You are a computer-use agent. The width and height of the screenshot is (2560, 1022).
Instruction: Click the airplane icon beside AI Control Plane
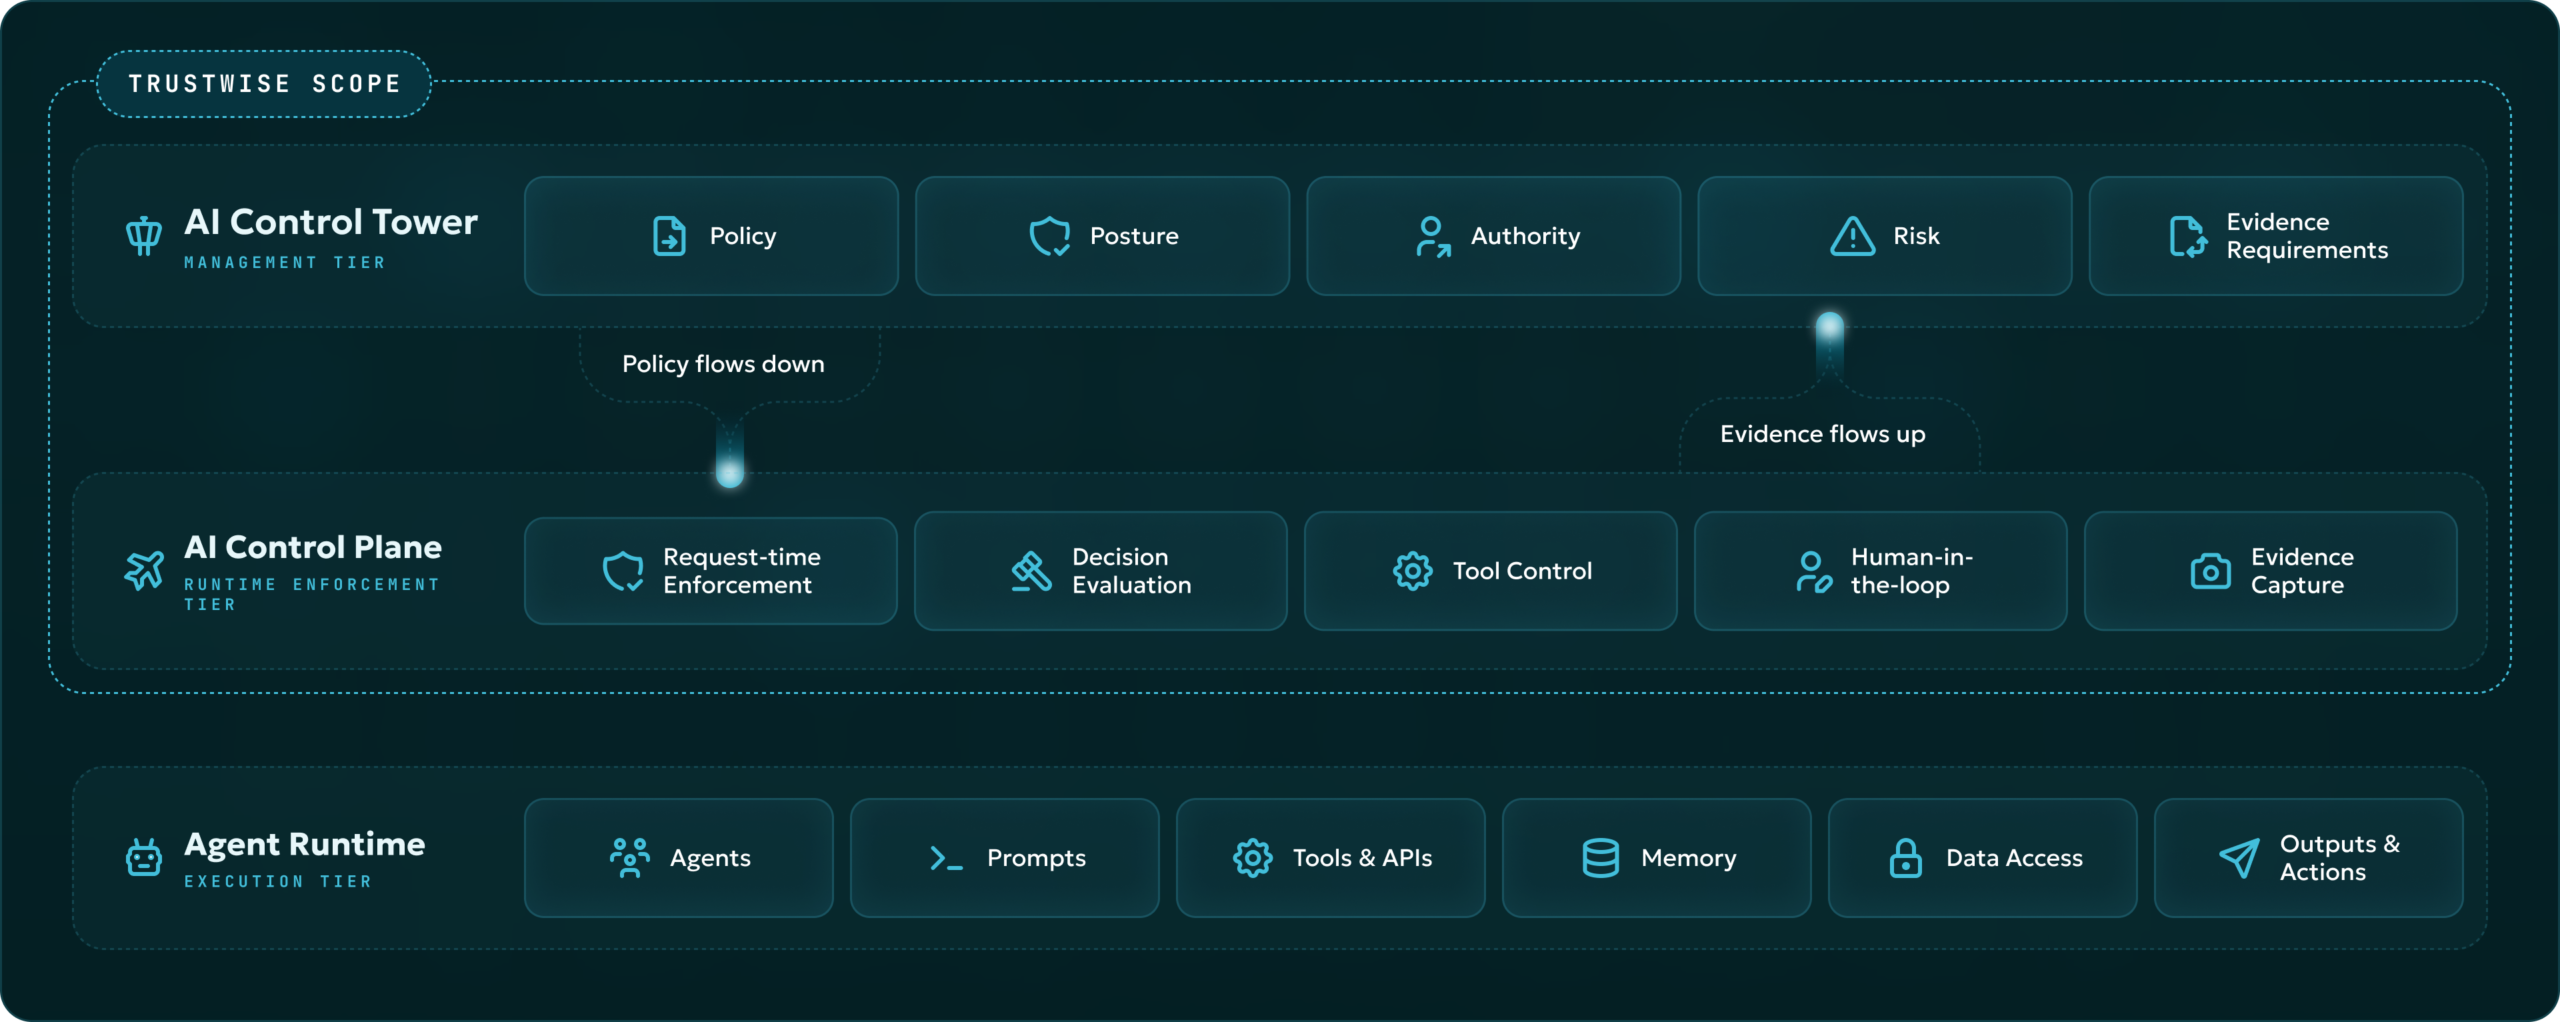144,570
